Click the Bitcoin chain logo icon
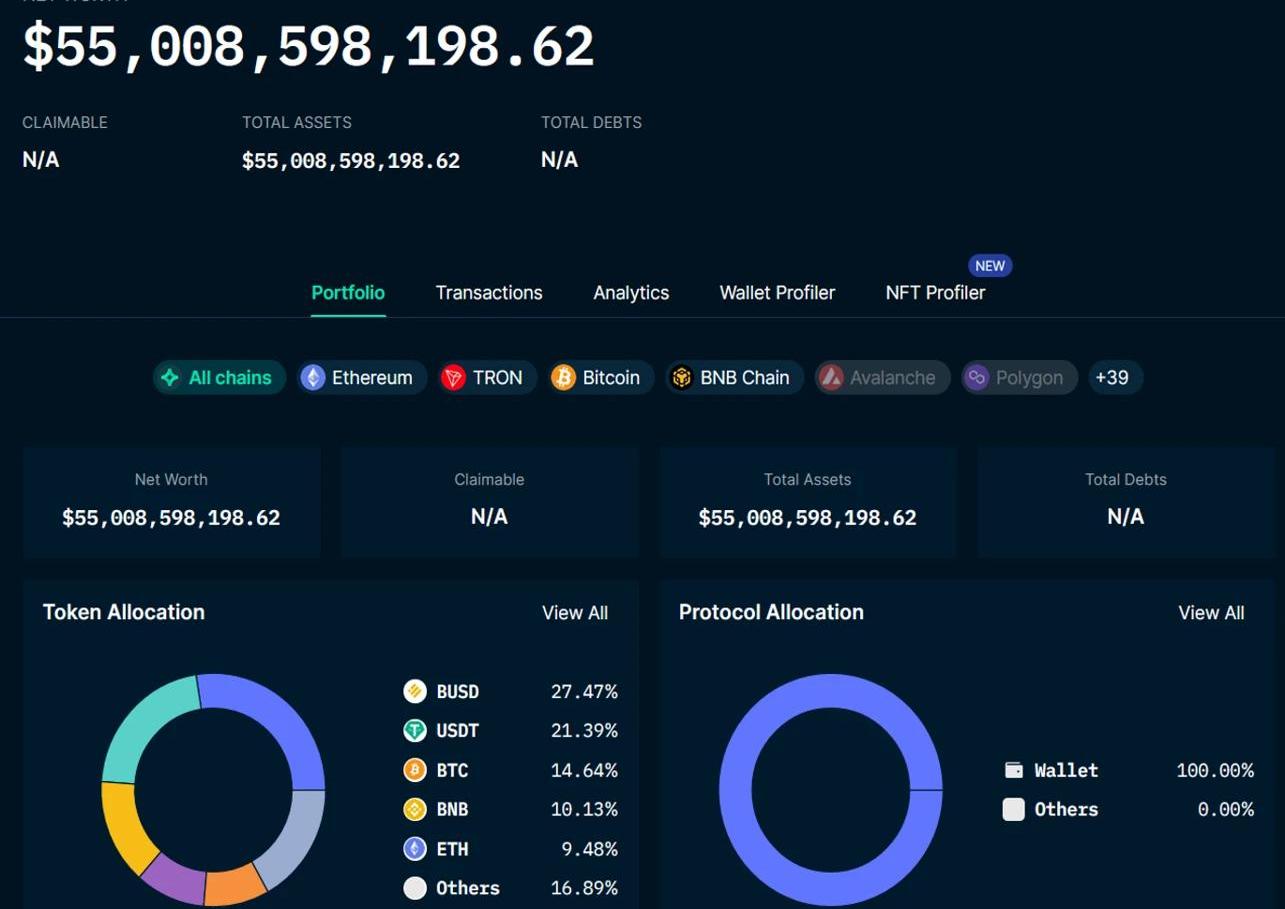 pos(563,377)
